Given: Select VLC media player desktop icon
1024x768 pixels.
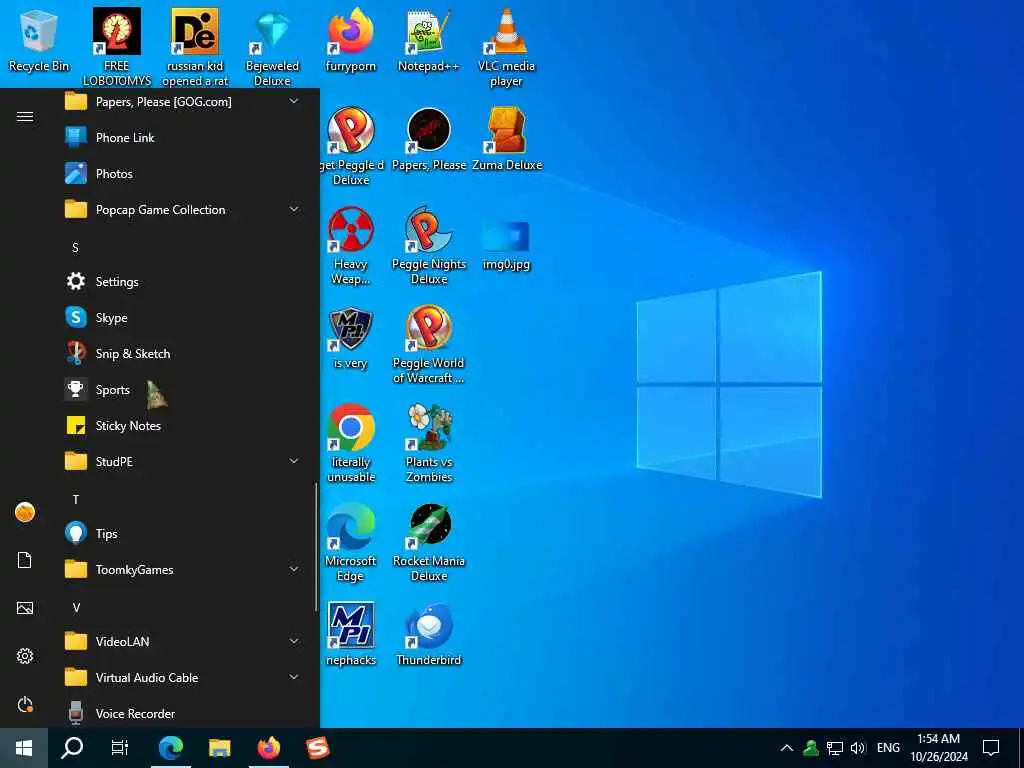Looking at the screenshot, I should pyautogui.click(x=506, y=47).
